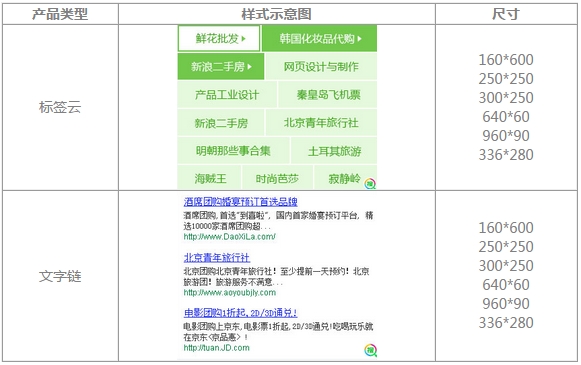
Task: Click 160*600 in the 文字链 row
Action: pos(506,228)
